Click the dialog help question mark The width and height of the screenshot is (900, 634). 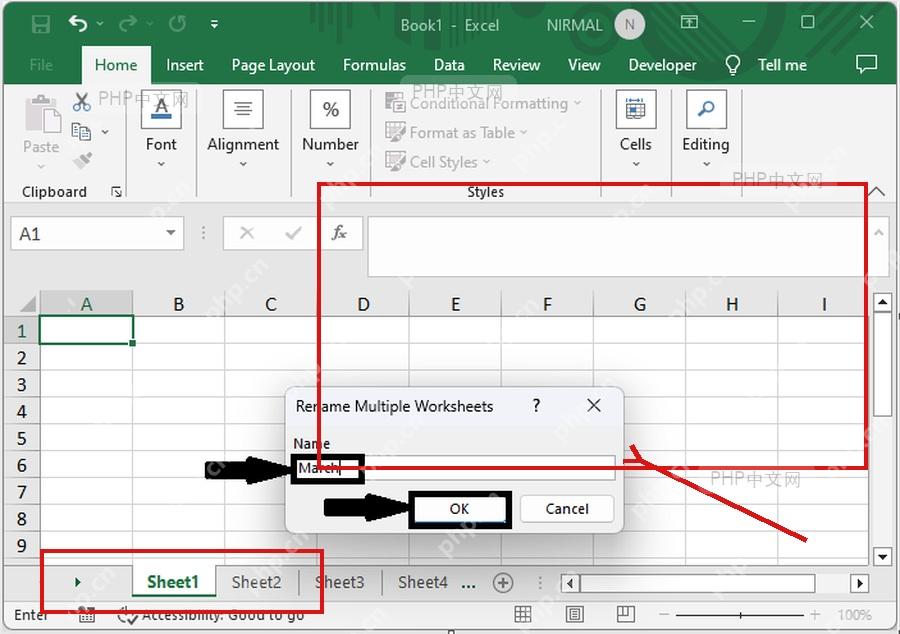point(536,406)
